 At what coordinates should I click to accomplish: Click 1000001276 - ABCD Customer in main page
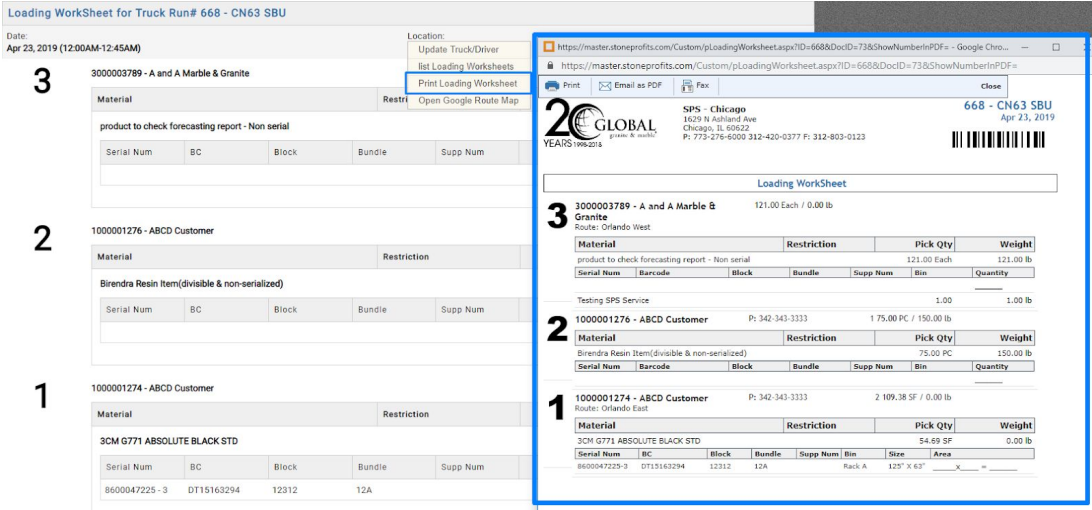tap(153, 230)
